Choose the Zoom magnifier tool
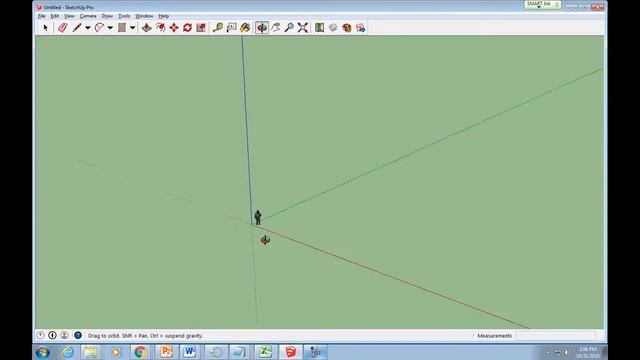The width and height of the screenshot is (640, 360). (289, 27)
